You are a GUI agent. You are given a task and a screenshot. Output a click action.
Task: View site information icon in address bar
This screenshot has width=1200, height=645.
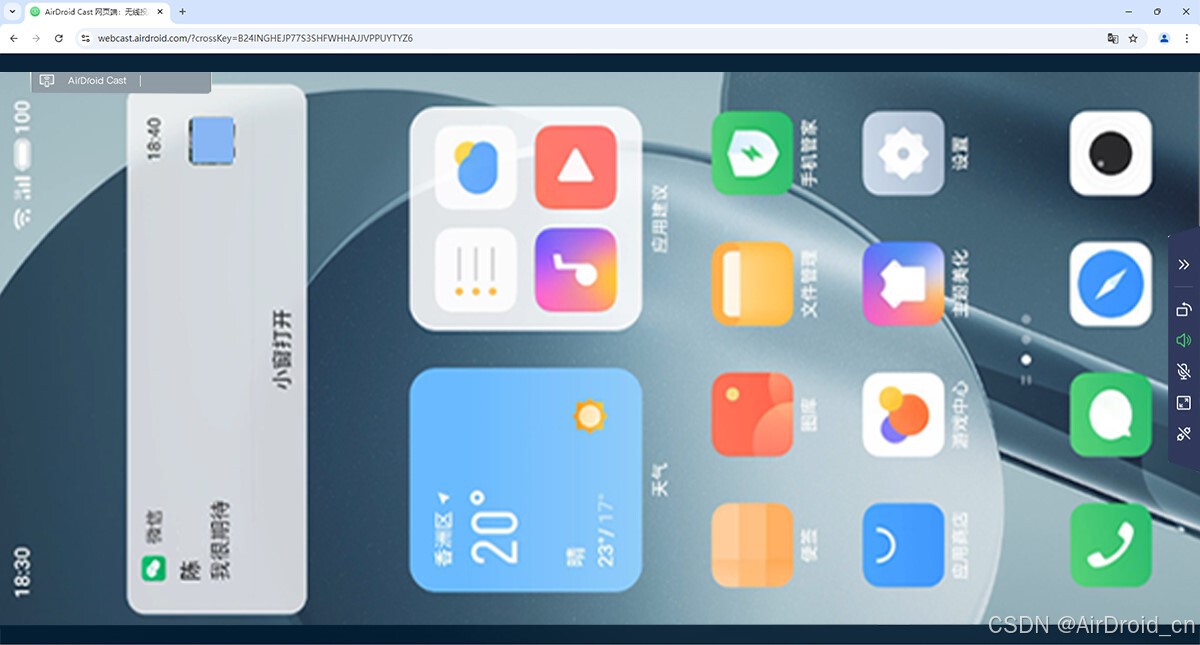click(x=86, y=38)
